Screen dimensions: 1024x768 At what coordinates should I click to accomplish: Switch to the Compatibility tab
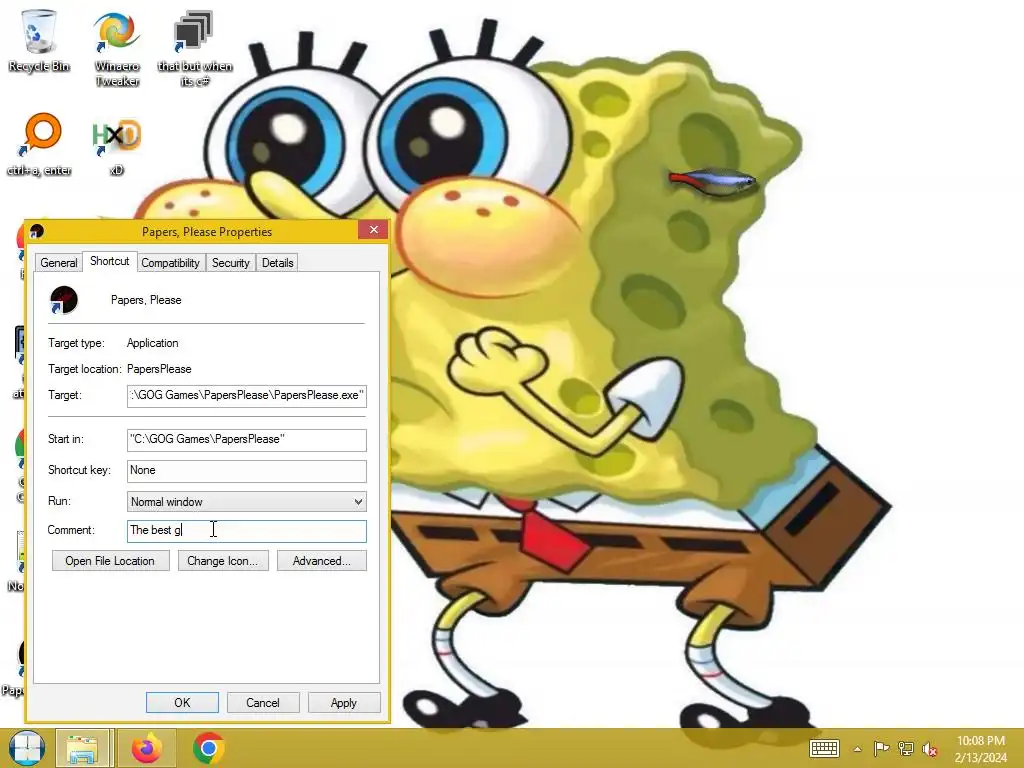point(170,263)
